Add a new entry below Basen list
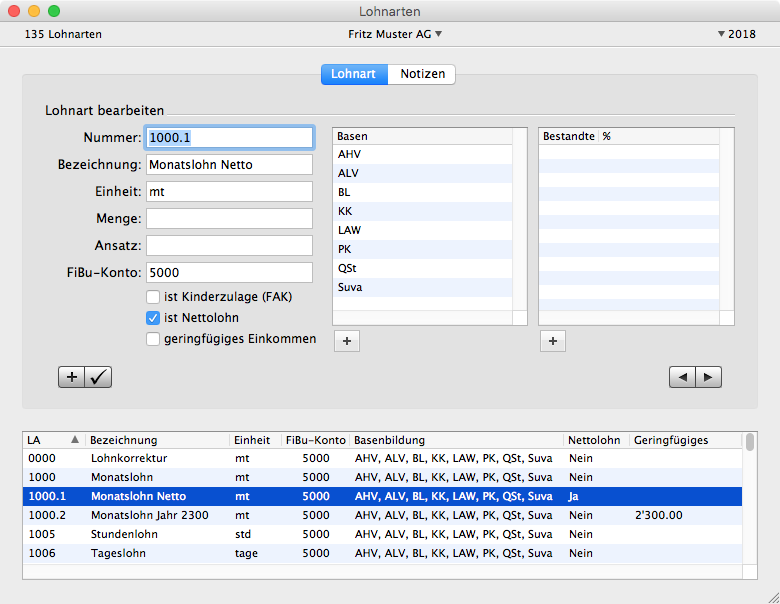Image resolution: width=780 pixels, height=604 pixels. point(347,341)
